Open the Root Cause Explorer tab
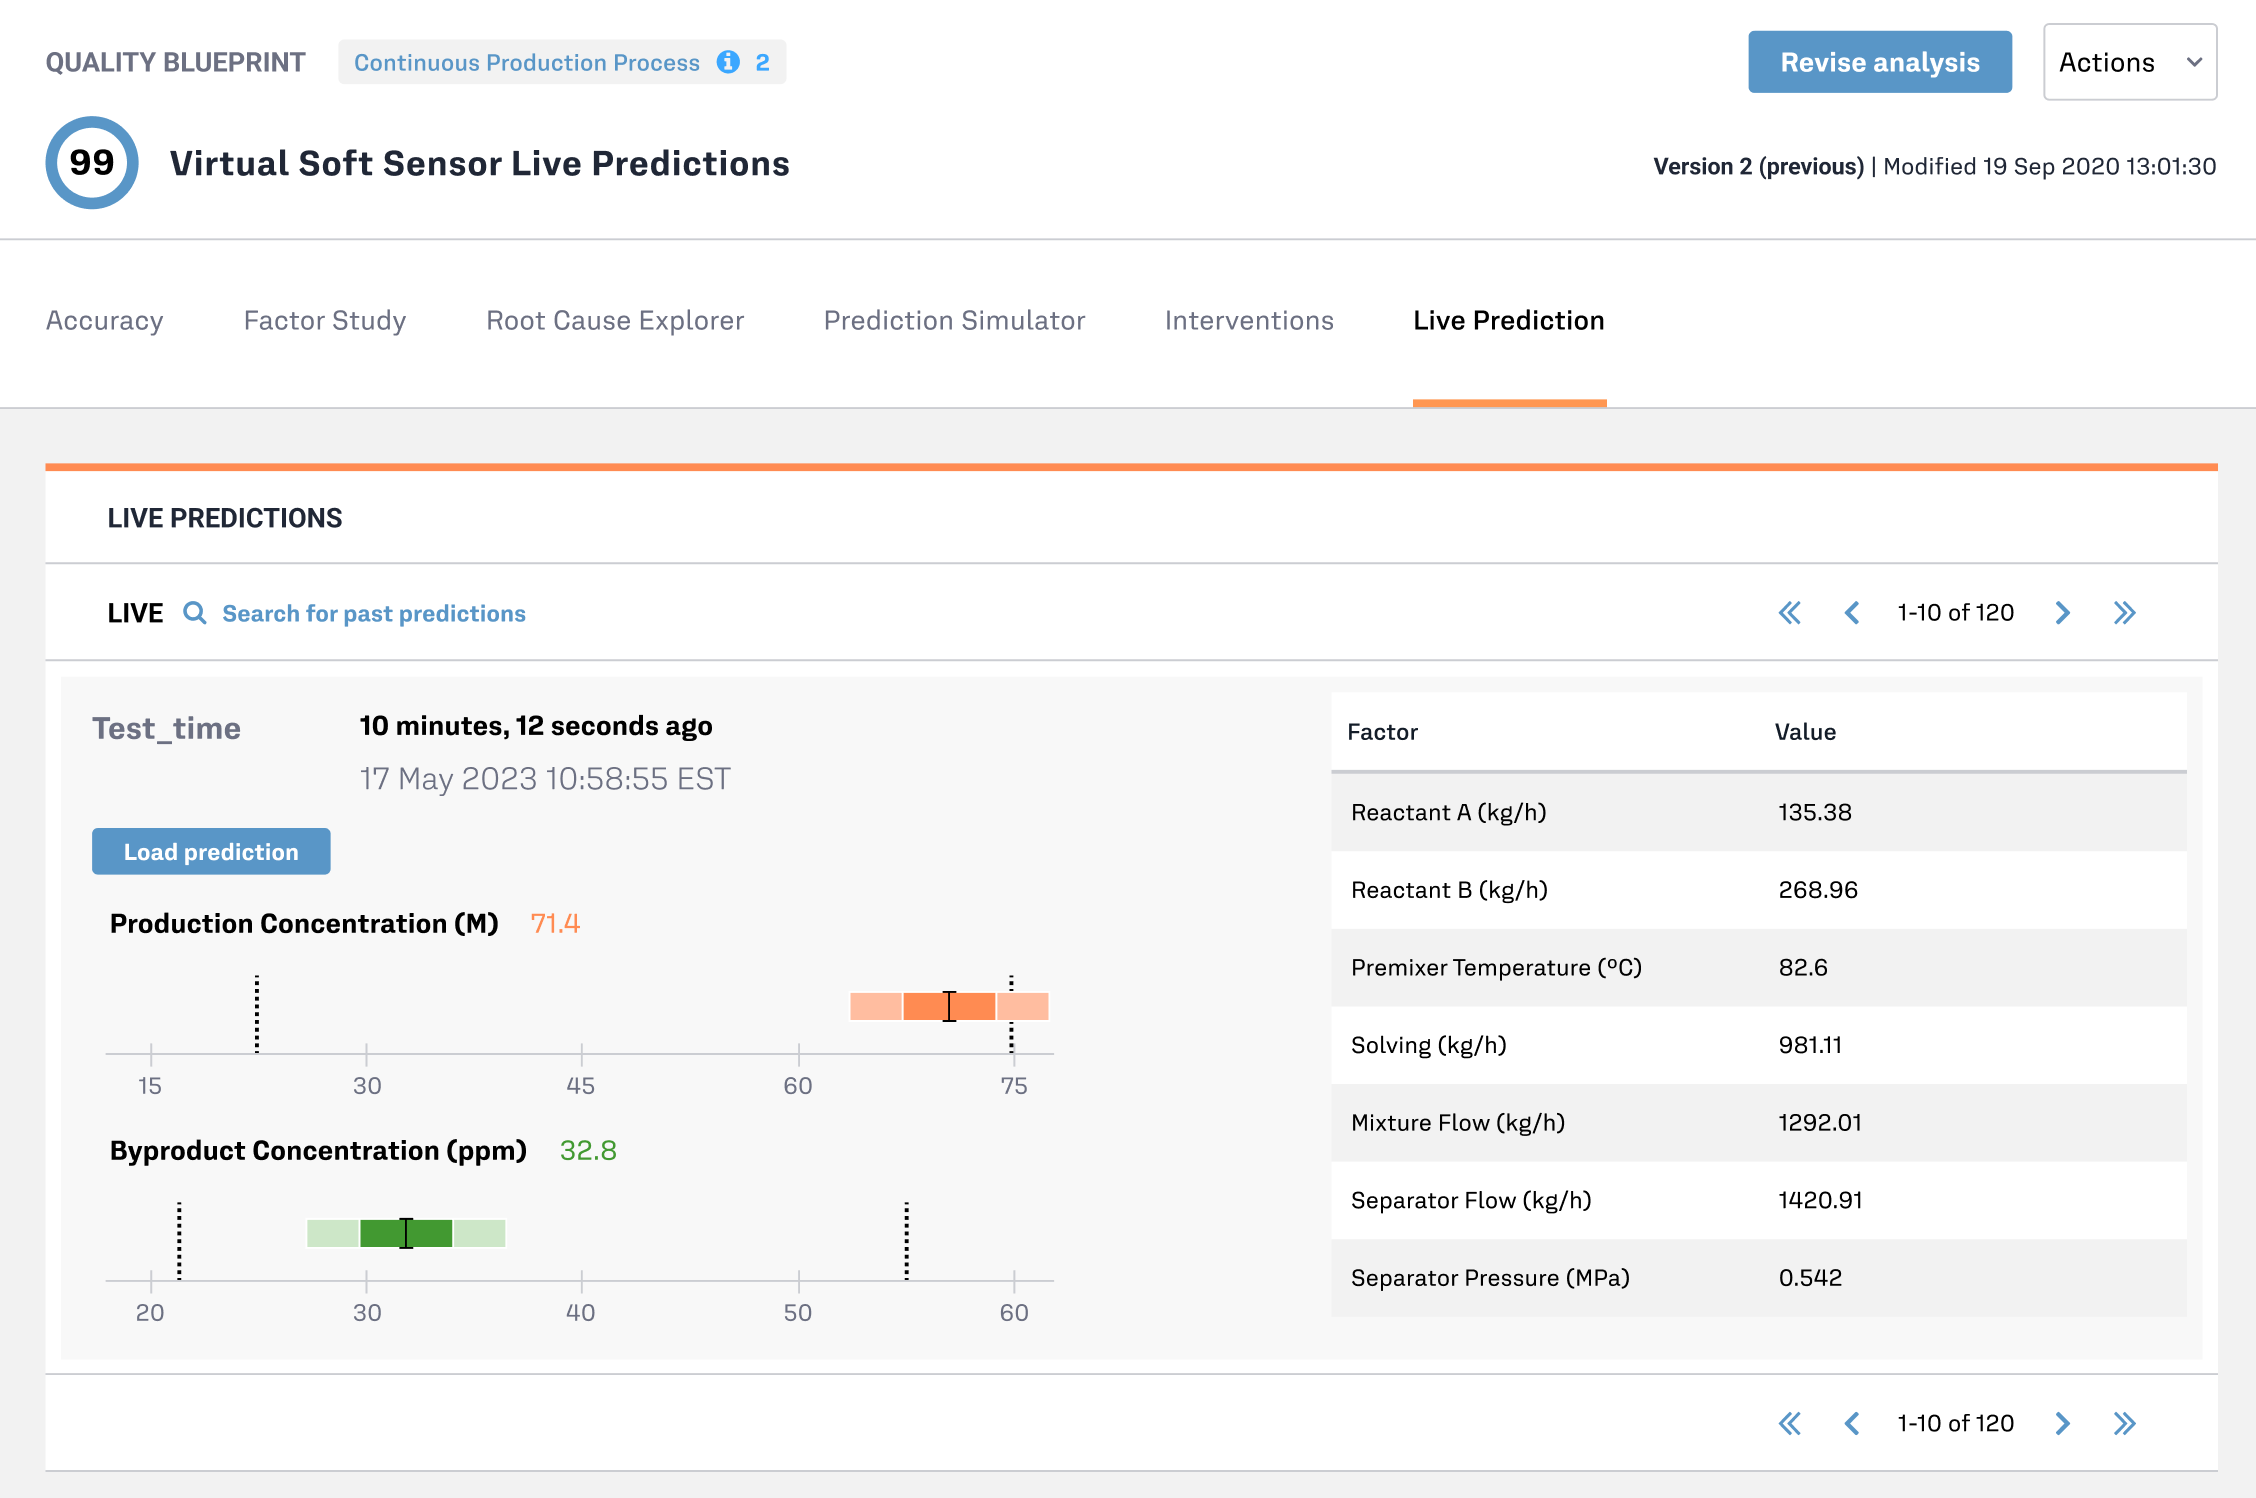Image resolution: width=2256 pixels, height=1498 pixels. 615,320
